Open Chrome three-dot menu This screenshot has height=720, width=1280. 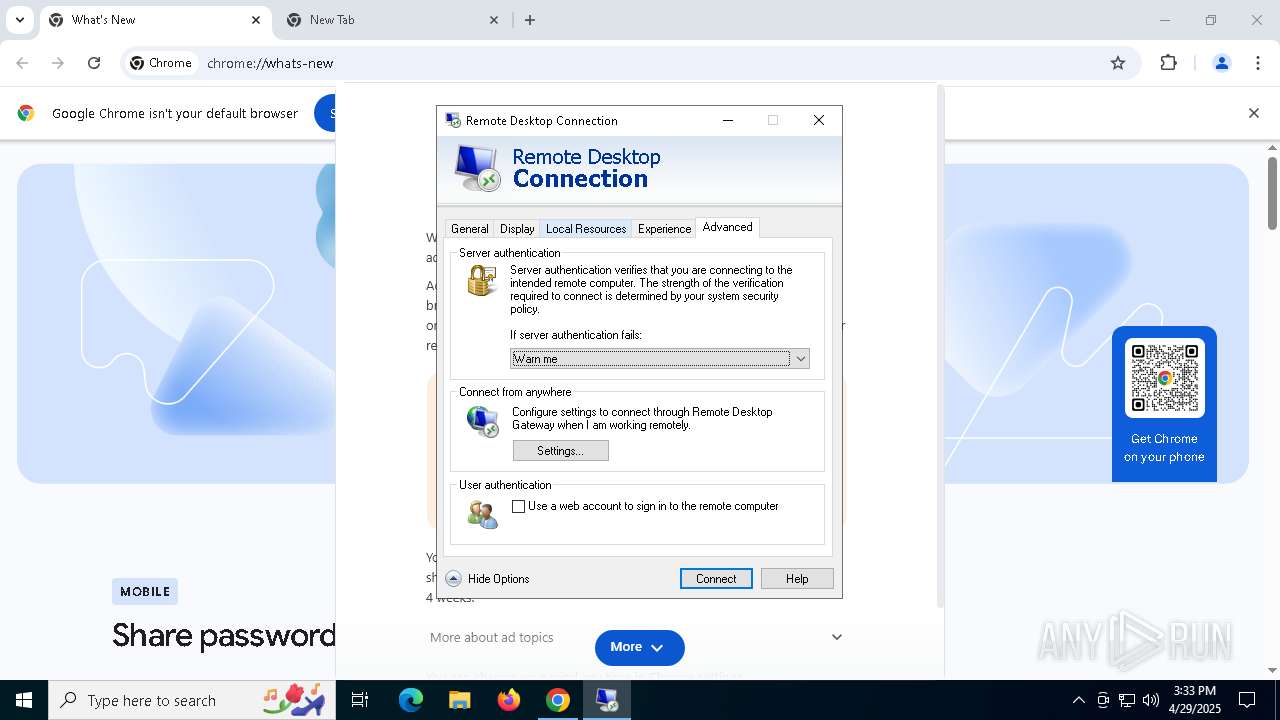tap(1258, 63)
